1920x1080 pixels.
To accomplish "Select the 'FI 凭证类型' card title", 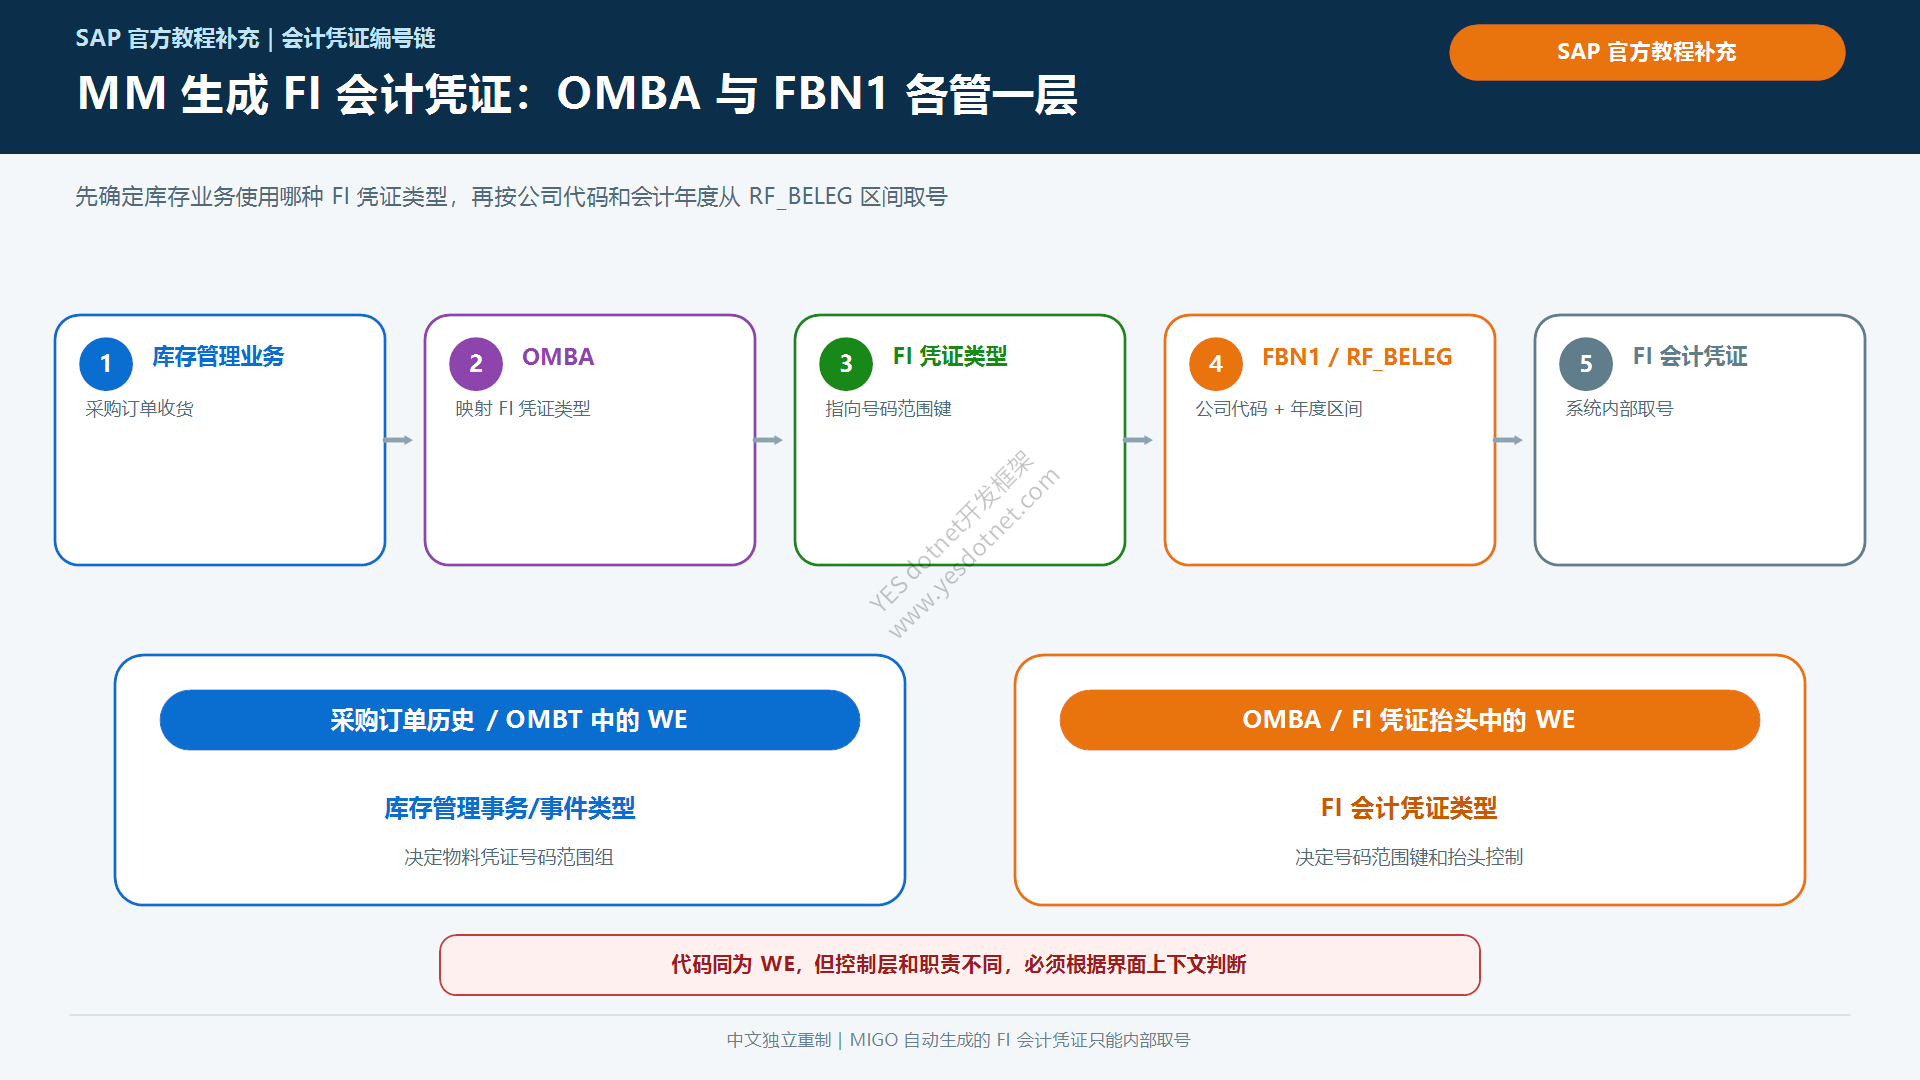I will 950,357.
